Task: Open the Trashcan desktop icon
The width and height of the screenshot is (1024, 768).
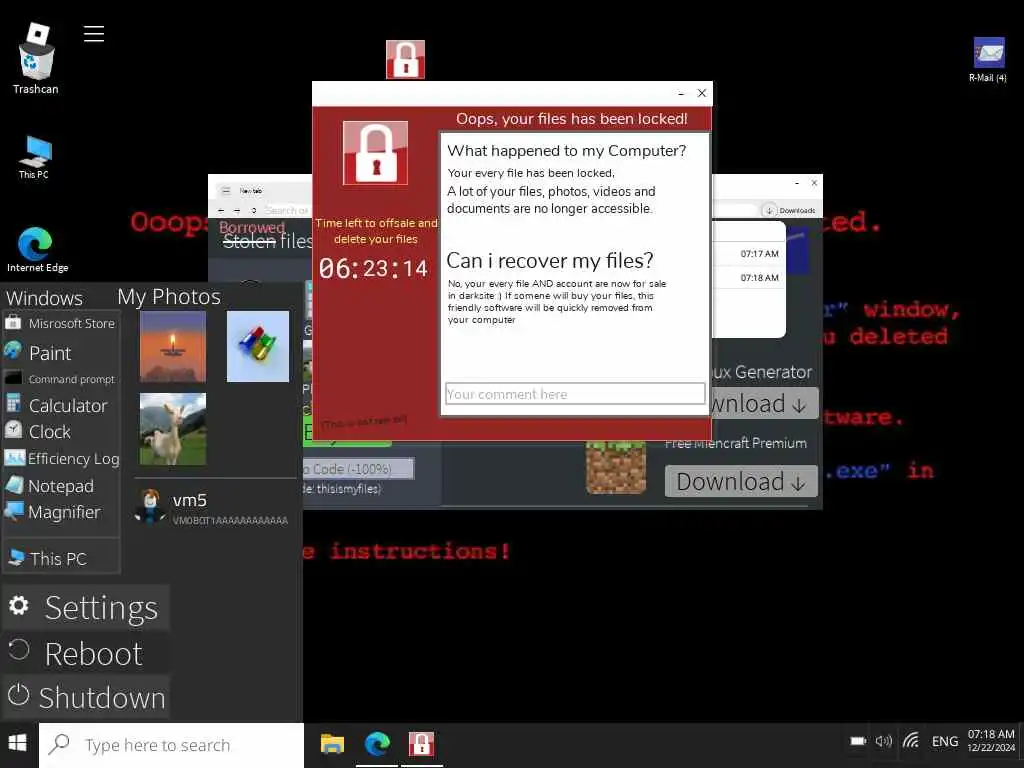Action: pyautogui.click(x=36, y=59)
